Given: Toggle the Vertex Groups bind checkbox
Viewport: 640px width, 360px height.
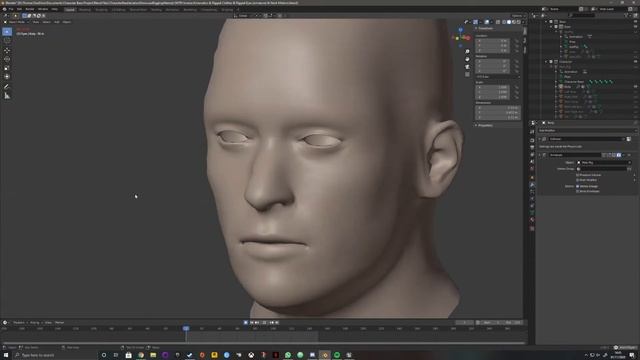Looking at the screenshot, I should [x=578, y=186].
